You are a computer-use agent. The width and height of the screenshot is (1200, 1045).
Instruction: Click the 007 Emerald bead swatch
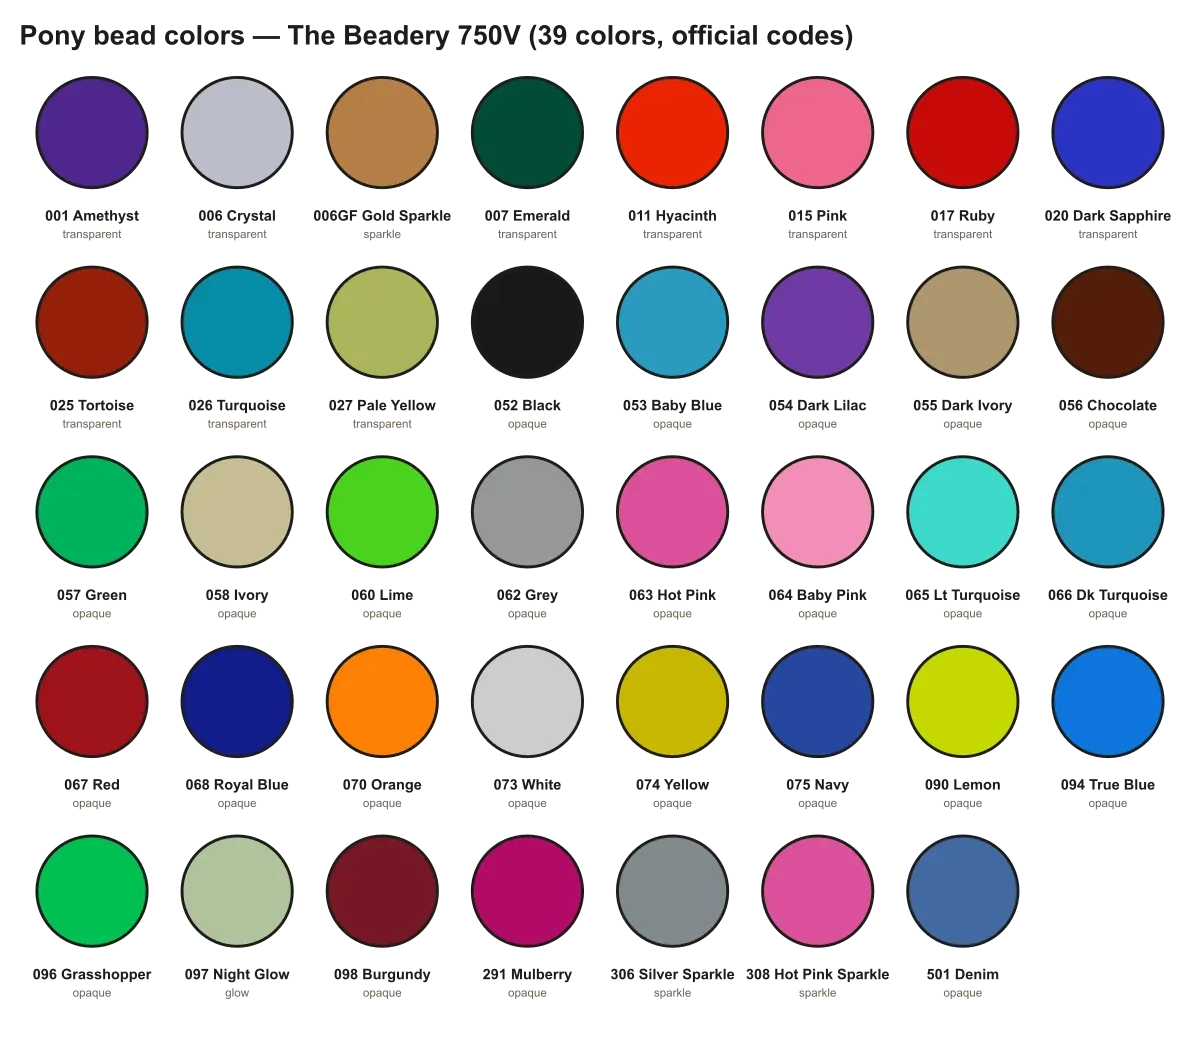point(527,133)
